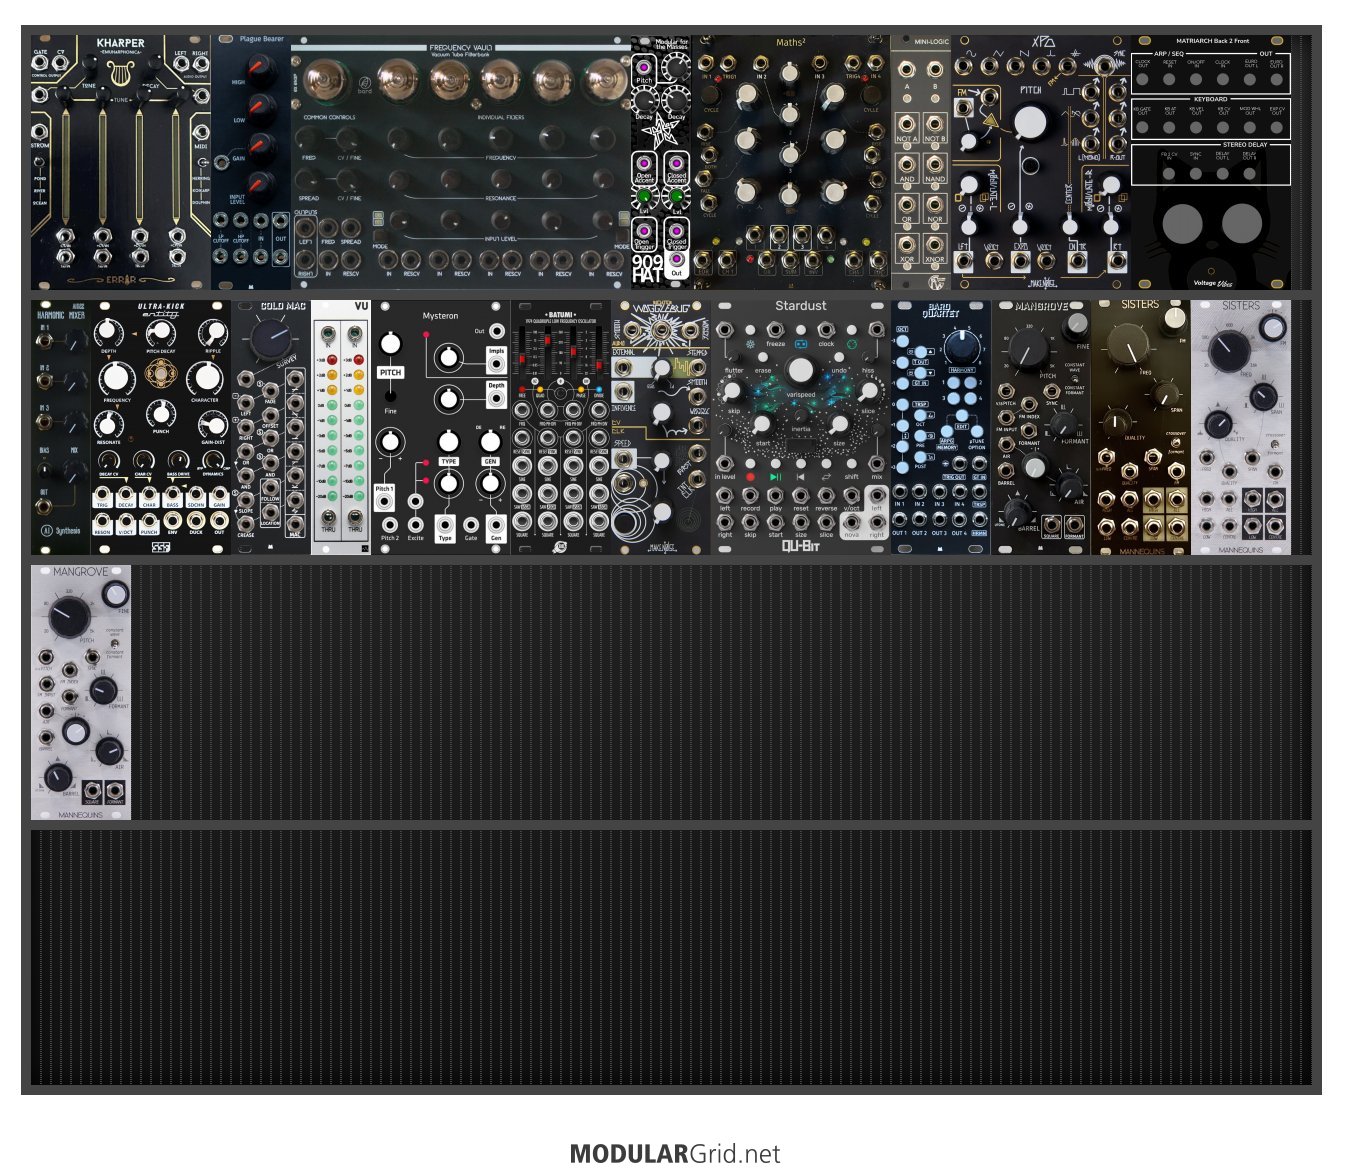Click input jack A on Mini-Logic

[x=907, y=70]
